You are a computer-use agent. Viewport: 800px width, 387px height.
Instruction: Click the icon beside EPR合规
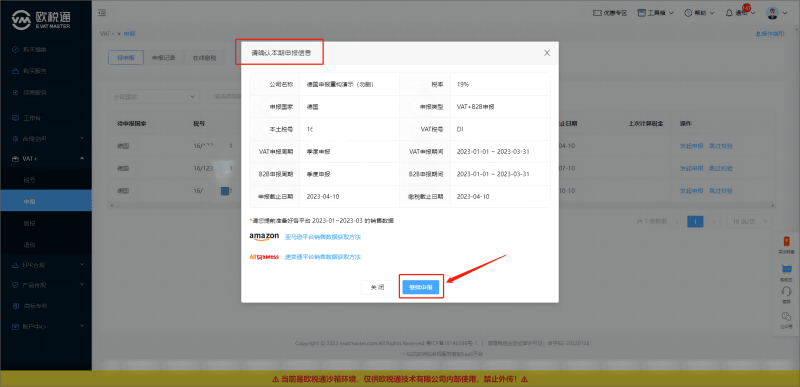pyautogui.click(x=15, y=265)
